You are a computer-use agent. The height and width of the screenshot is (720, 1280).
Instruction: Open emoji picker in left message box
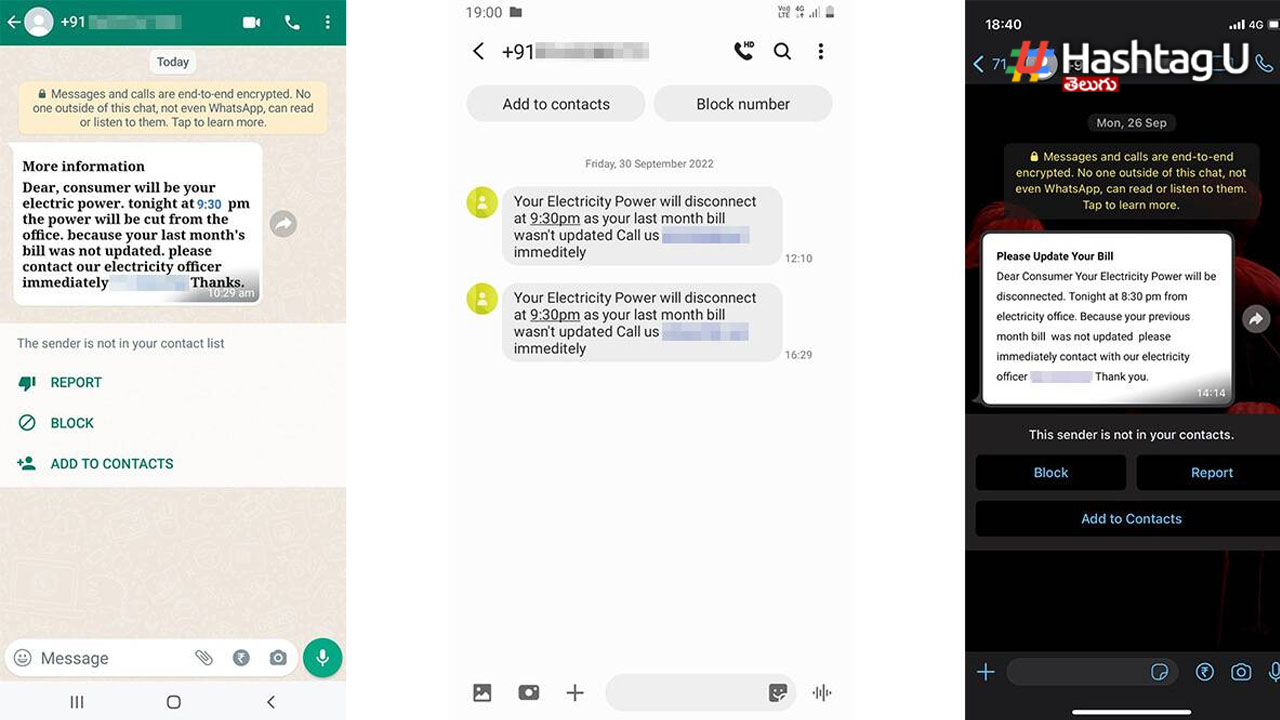[x=22, y=658]
